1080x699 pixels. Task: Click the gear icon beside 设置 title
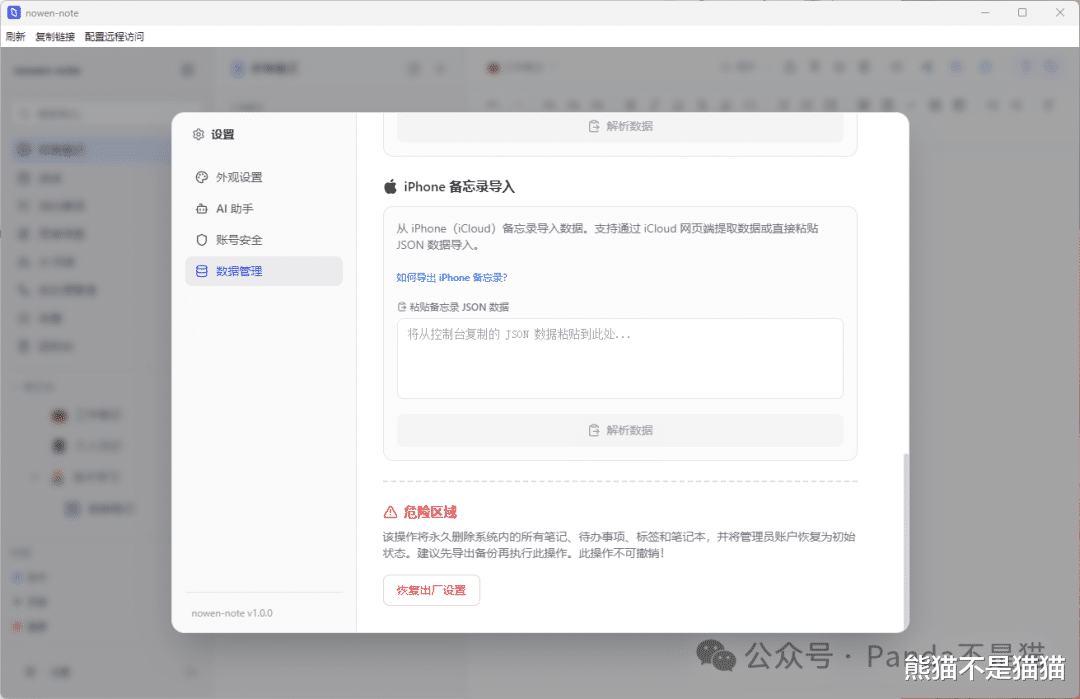point(198,134)
